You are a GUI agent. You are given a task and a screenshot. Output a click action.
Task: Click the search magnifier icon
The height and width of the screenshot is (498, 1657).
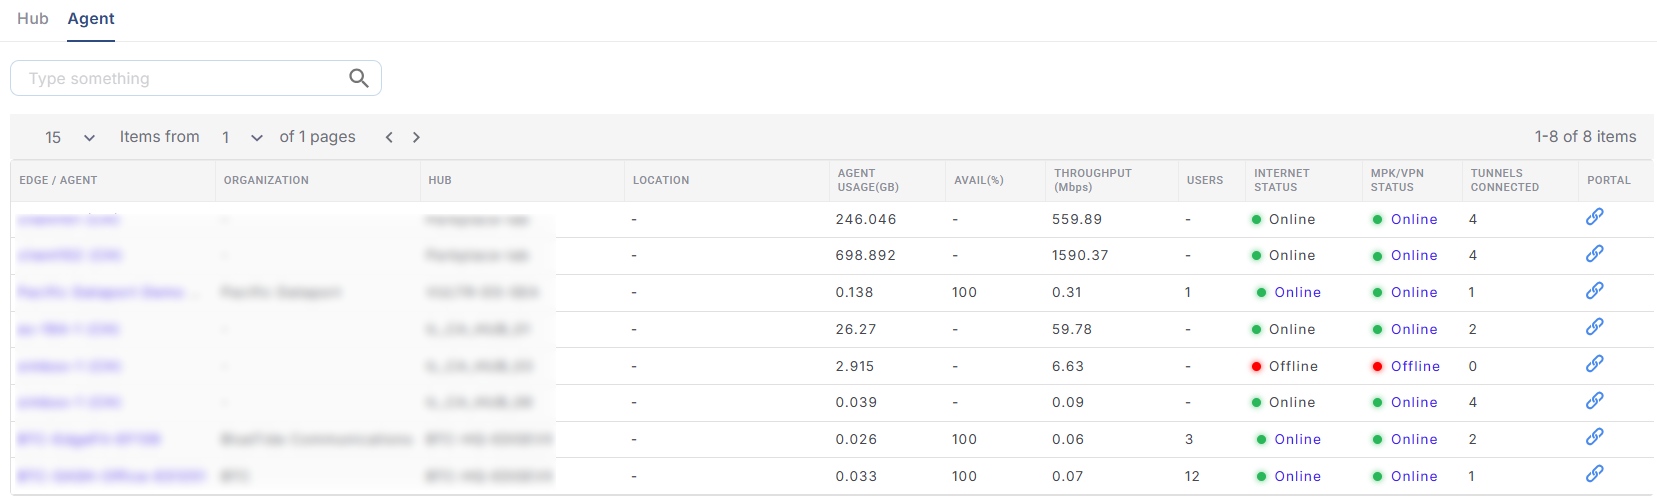click(x=358, y=78)
